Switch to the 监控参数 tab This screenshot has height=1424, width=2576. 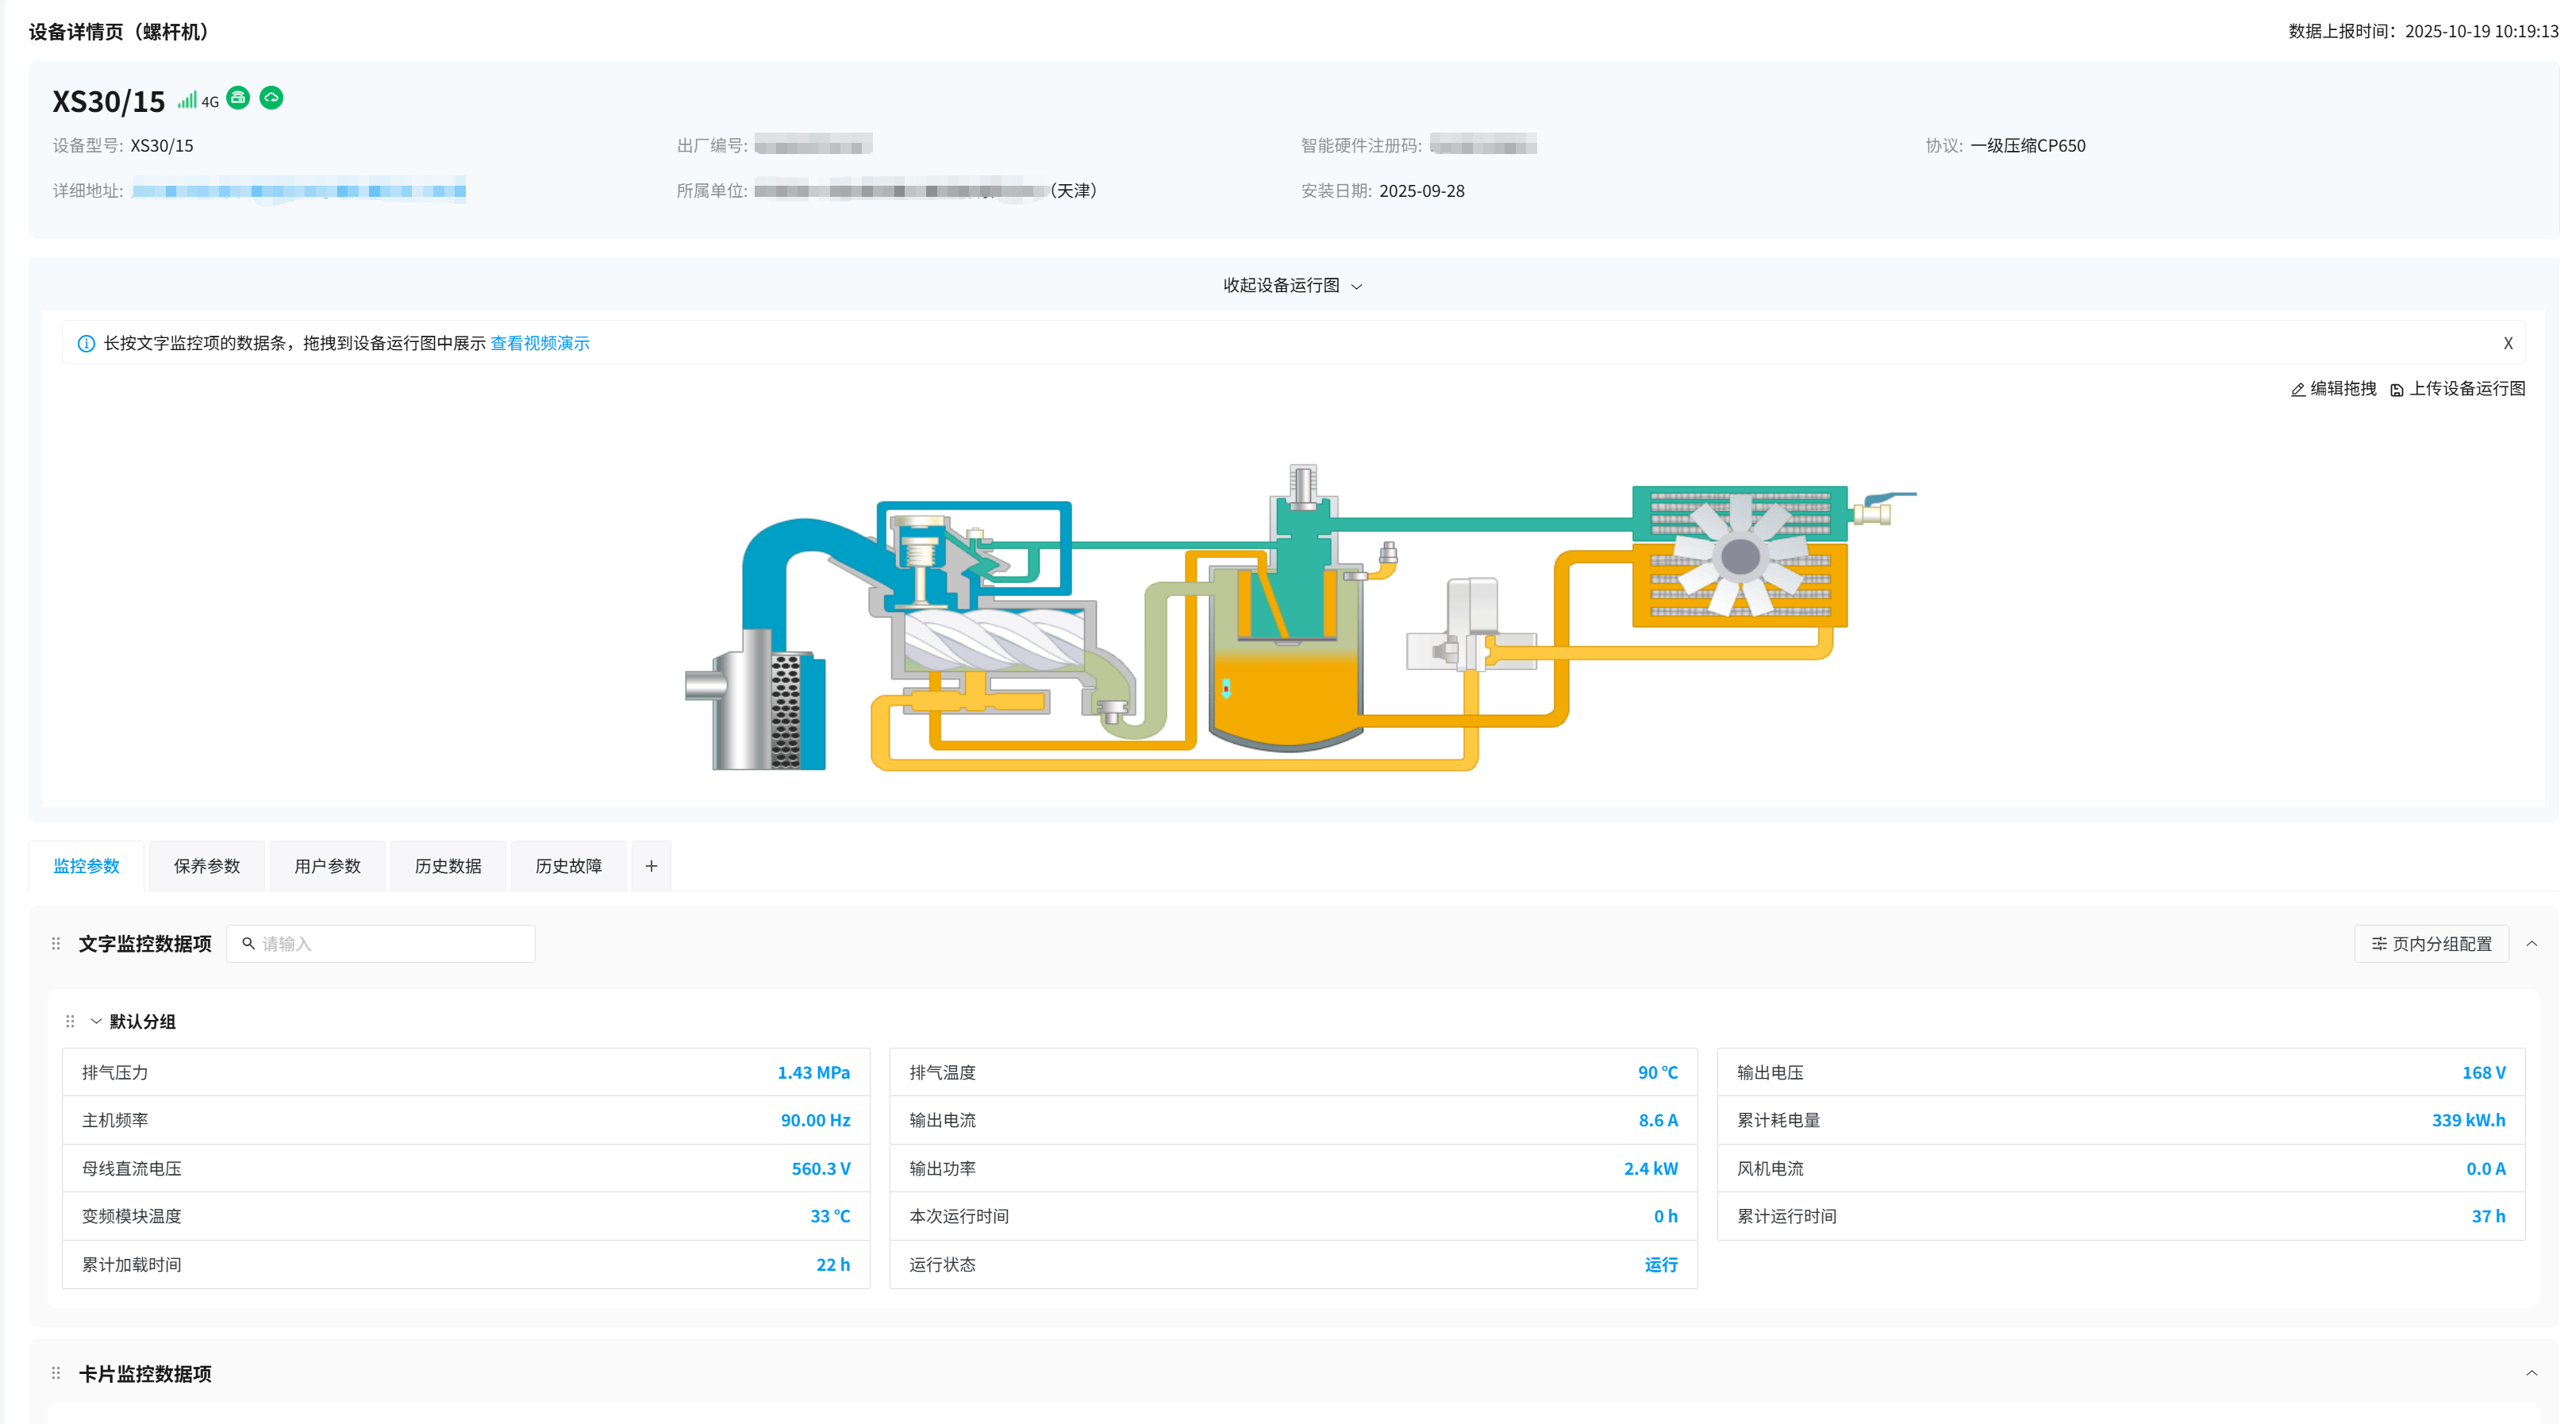click(x=86, y=866)
